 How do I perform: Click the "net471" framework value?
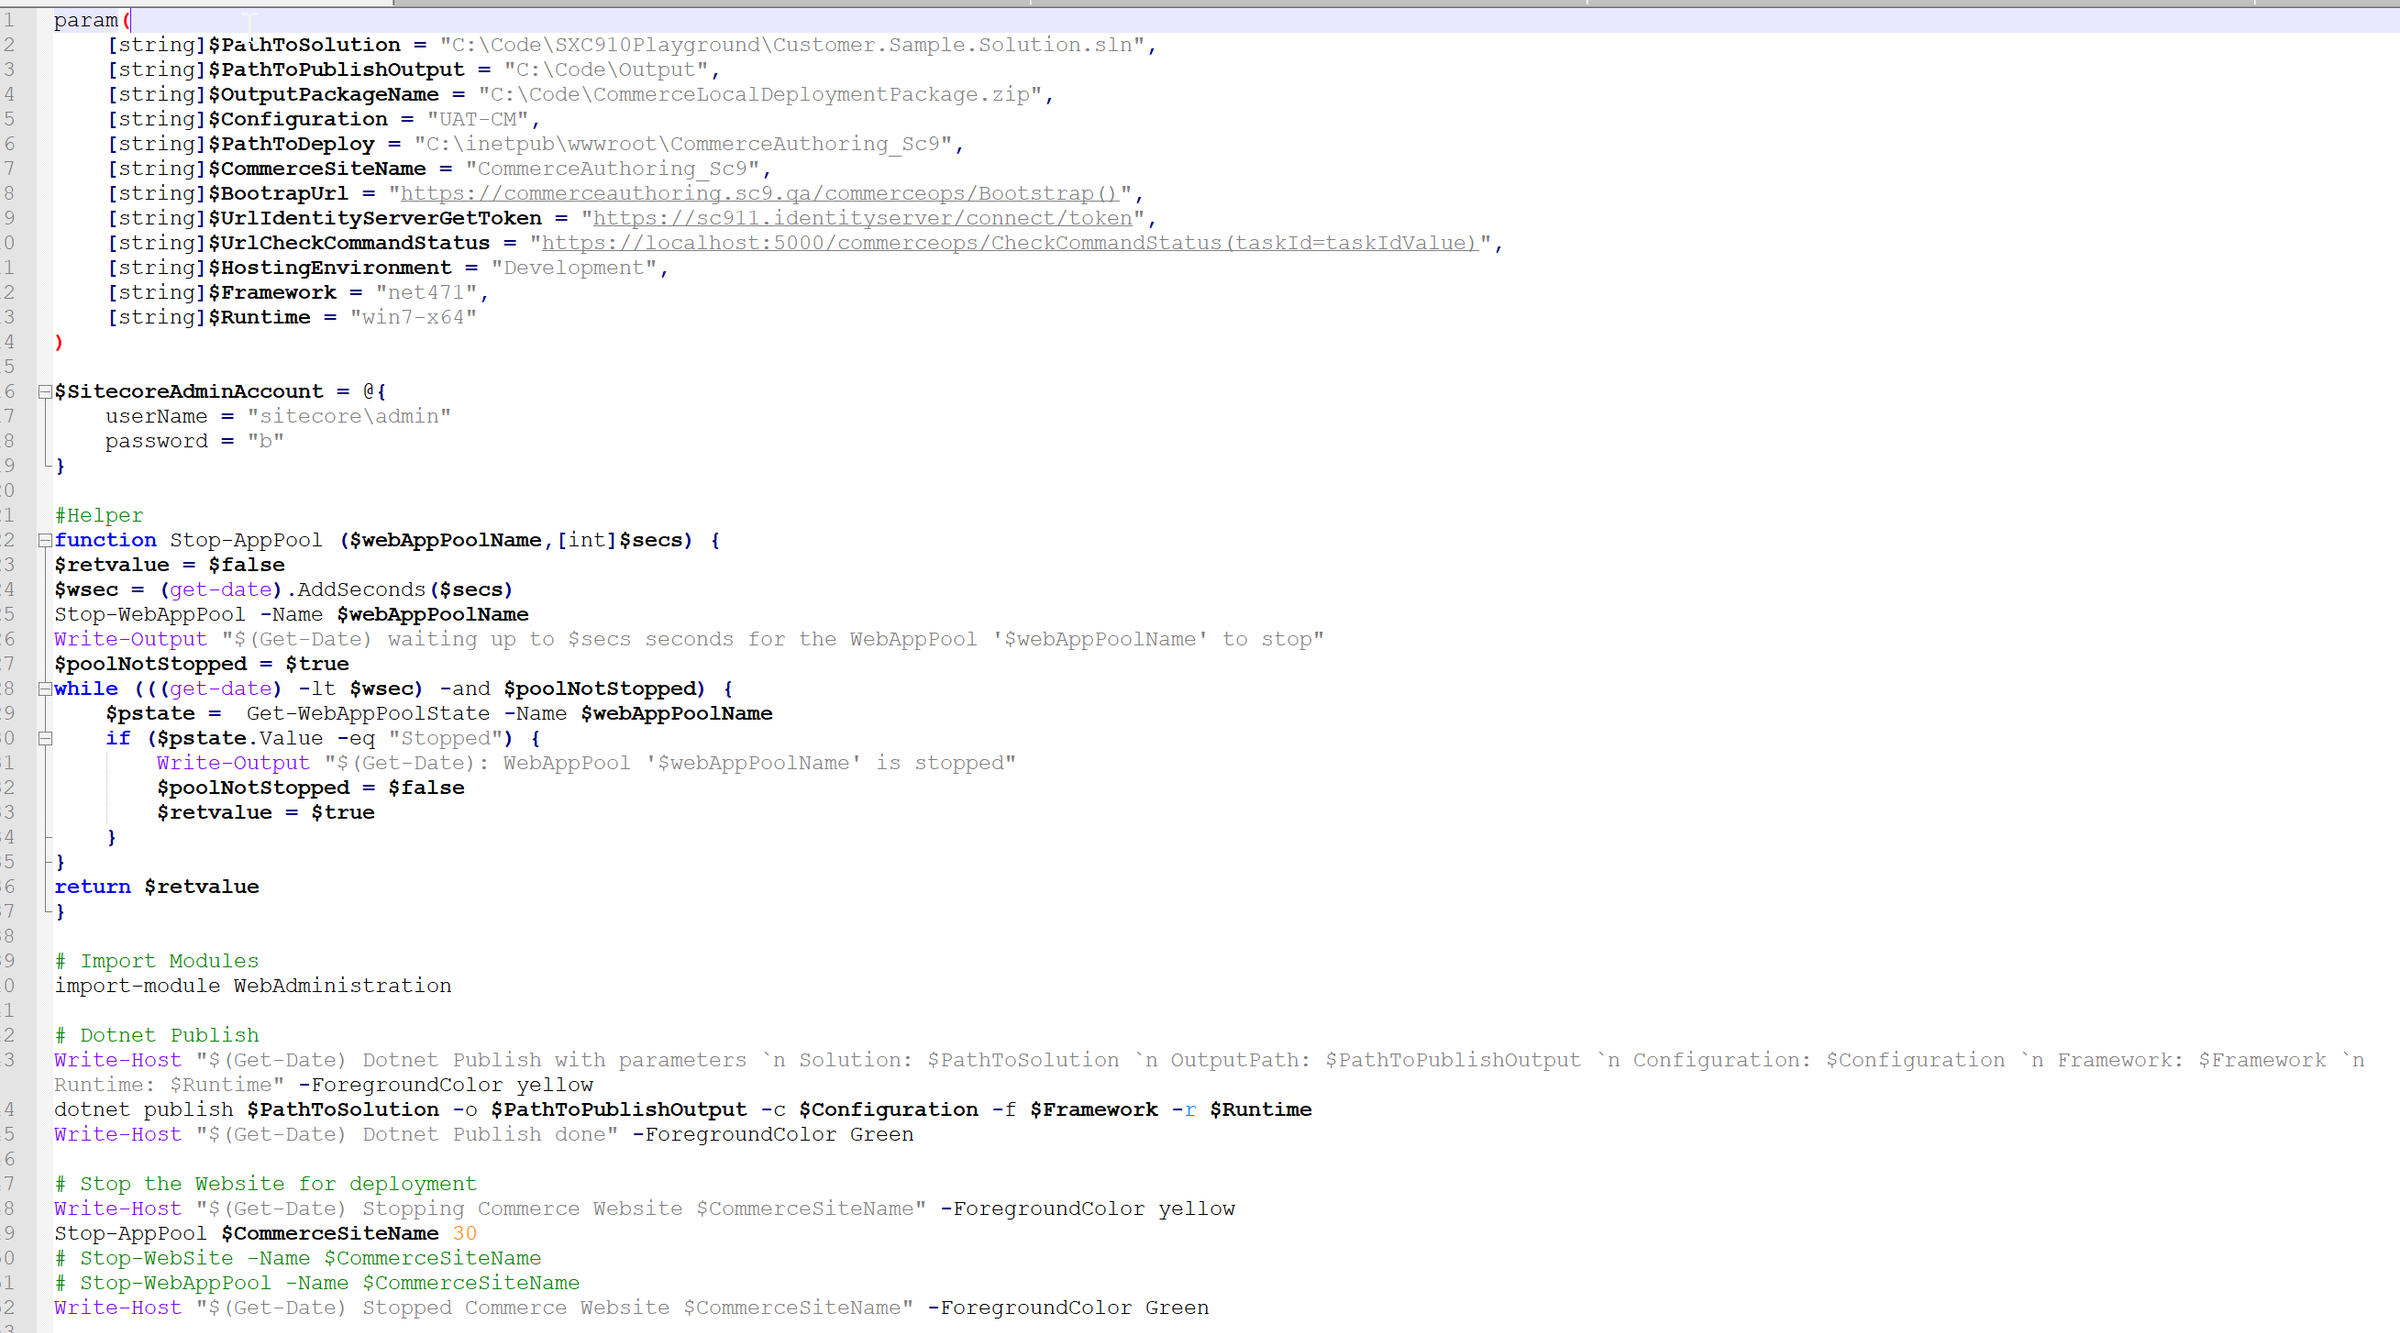(426, 293)
